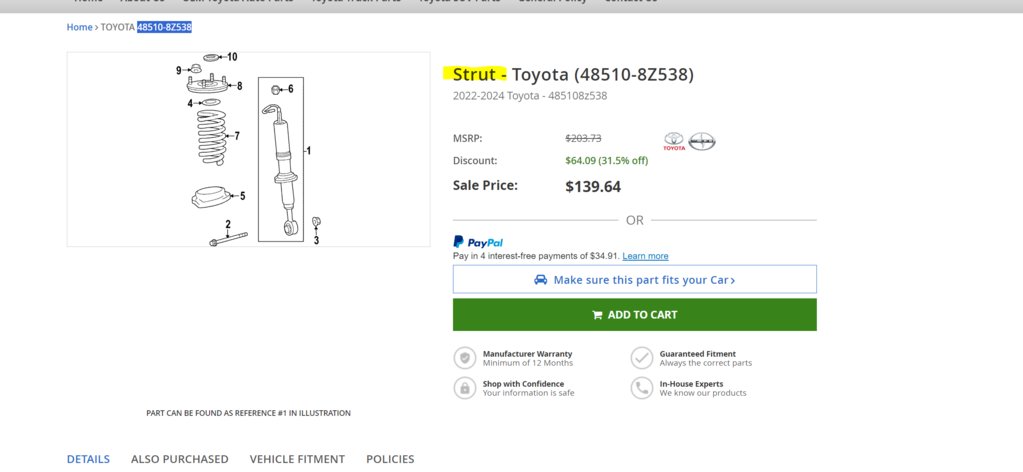This screenshot has height=472, width=1023.
Task: Click the In-House Experts phone icon
Action: tap(642, 388)
